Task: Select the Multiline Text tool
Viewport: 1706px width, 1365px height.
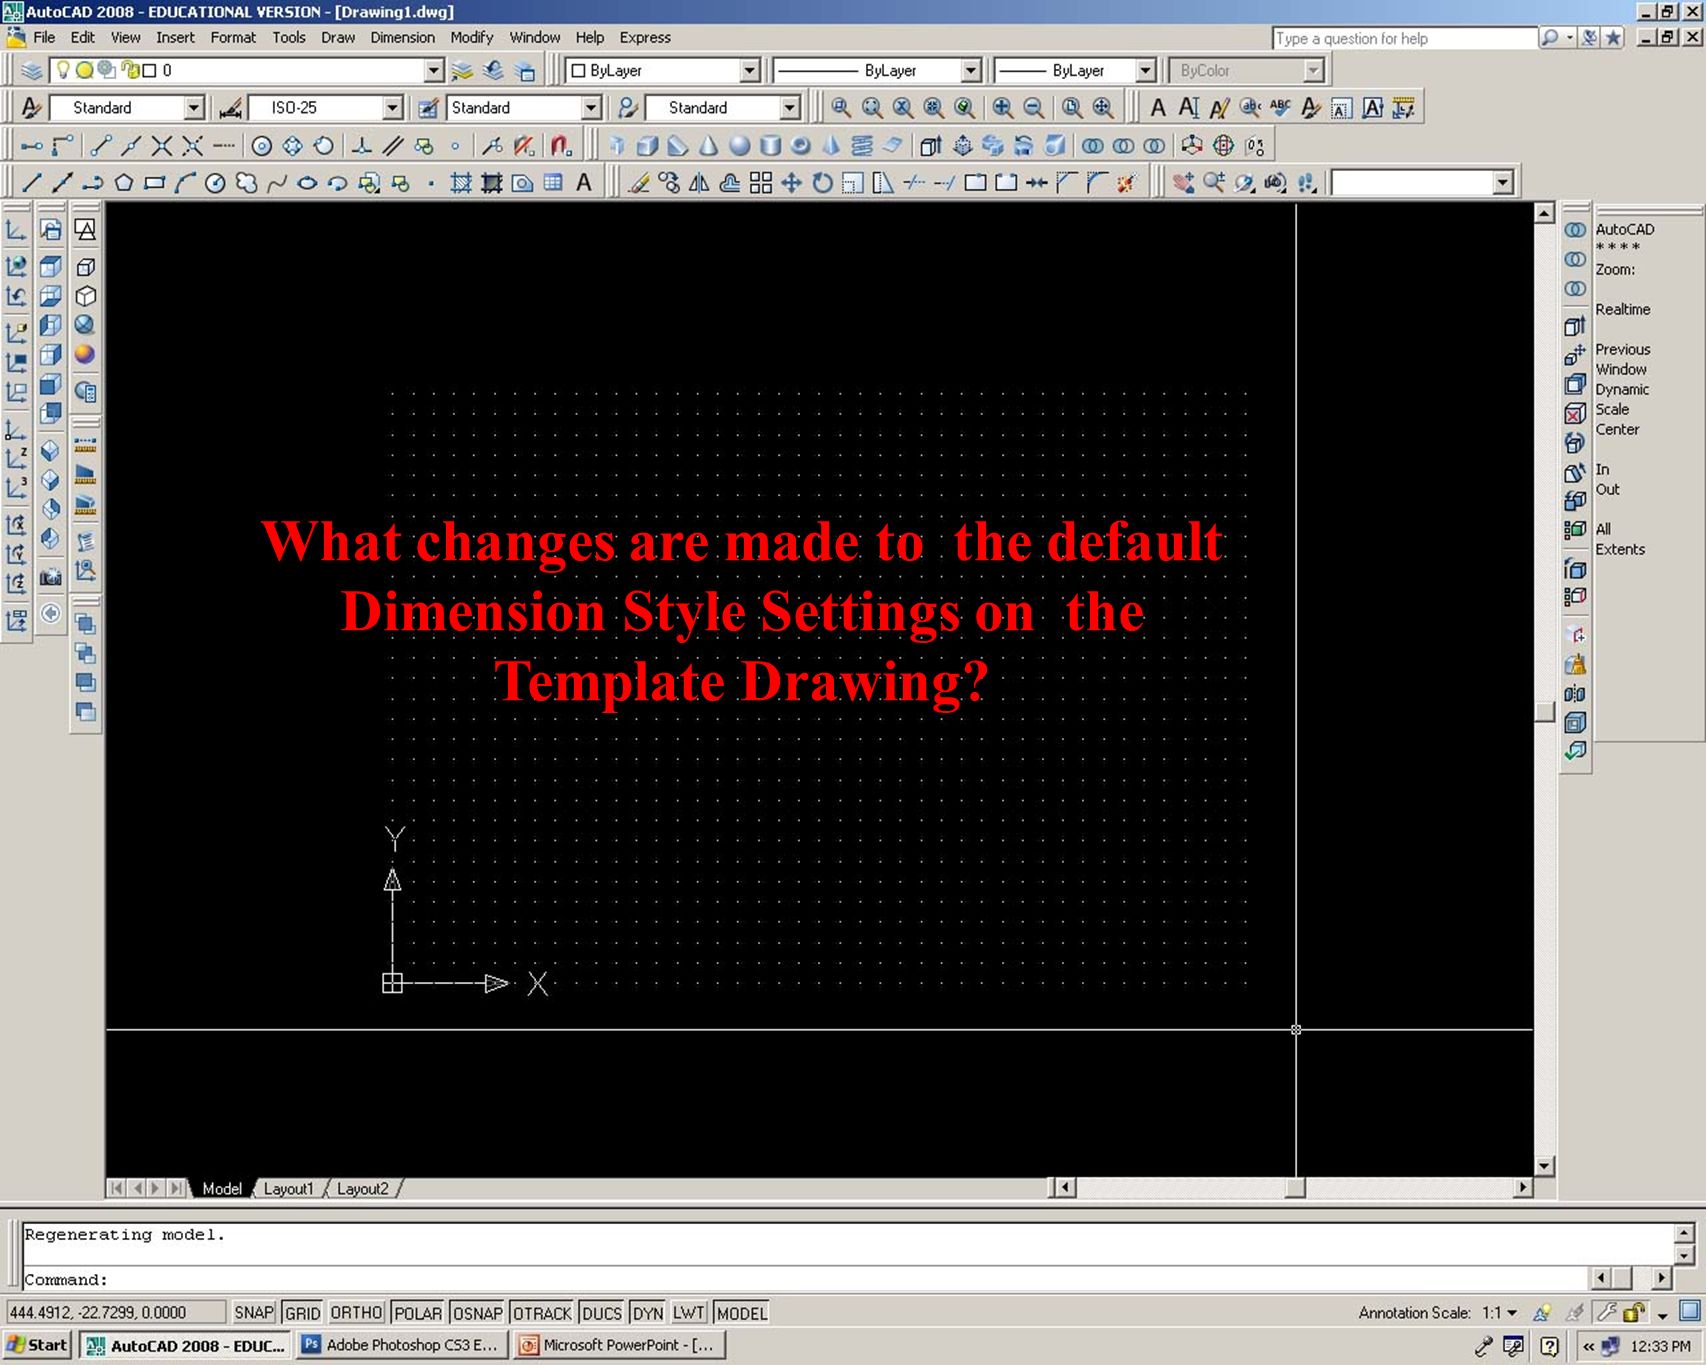Action: click(x=584, y=183)
